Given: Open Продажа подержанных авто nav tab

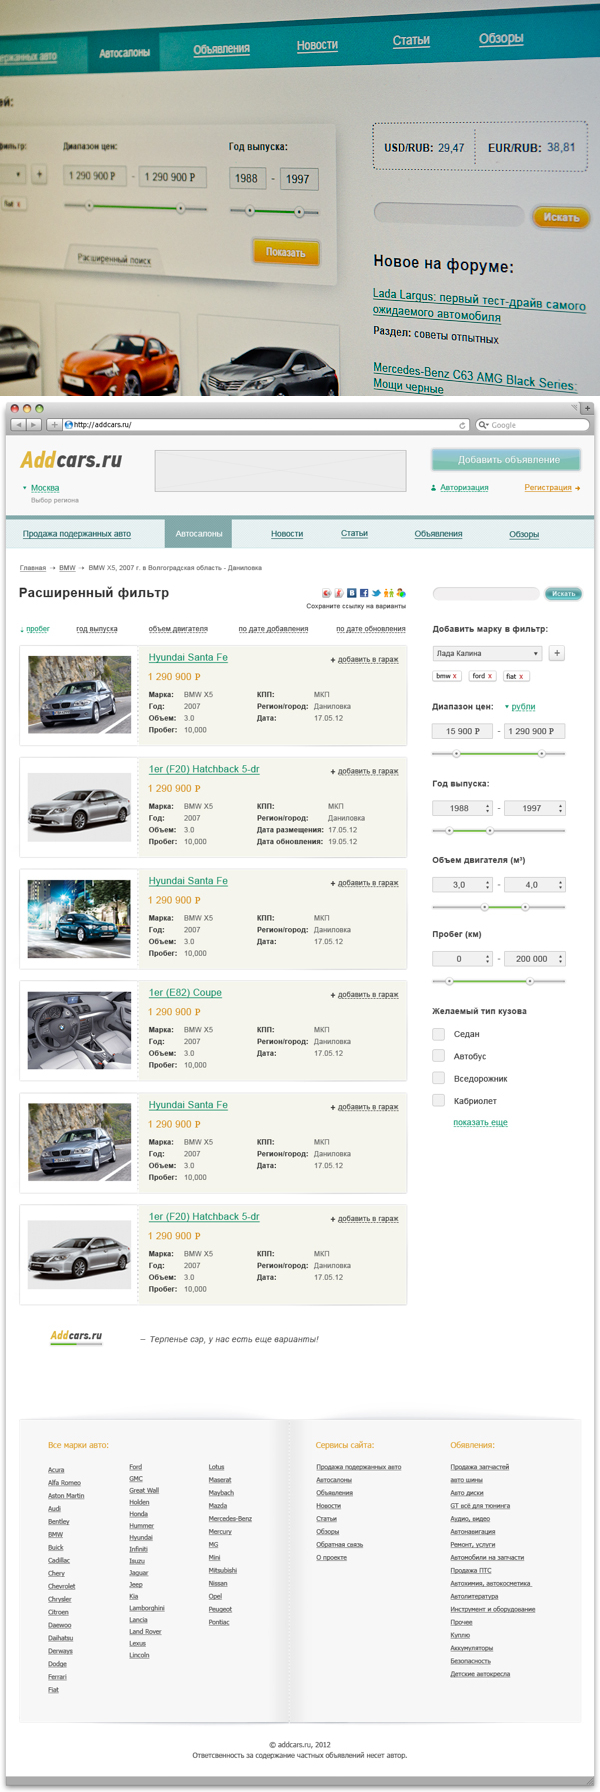Looking at the screenshot, I should point(77,534).
